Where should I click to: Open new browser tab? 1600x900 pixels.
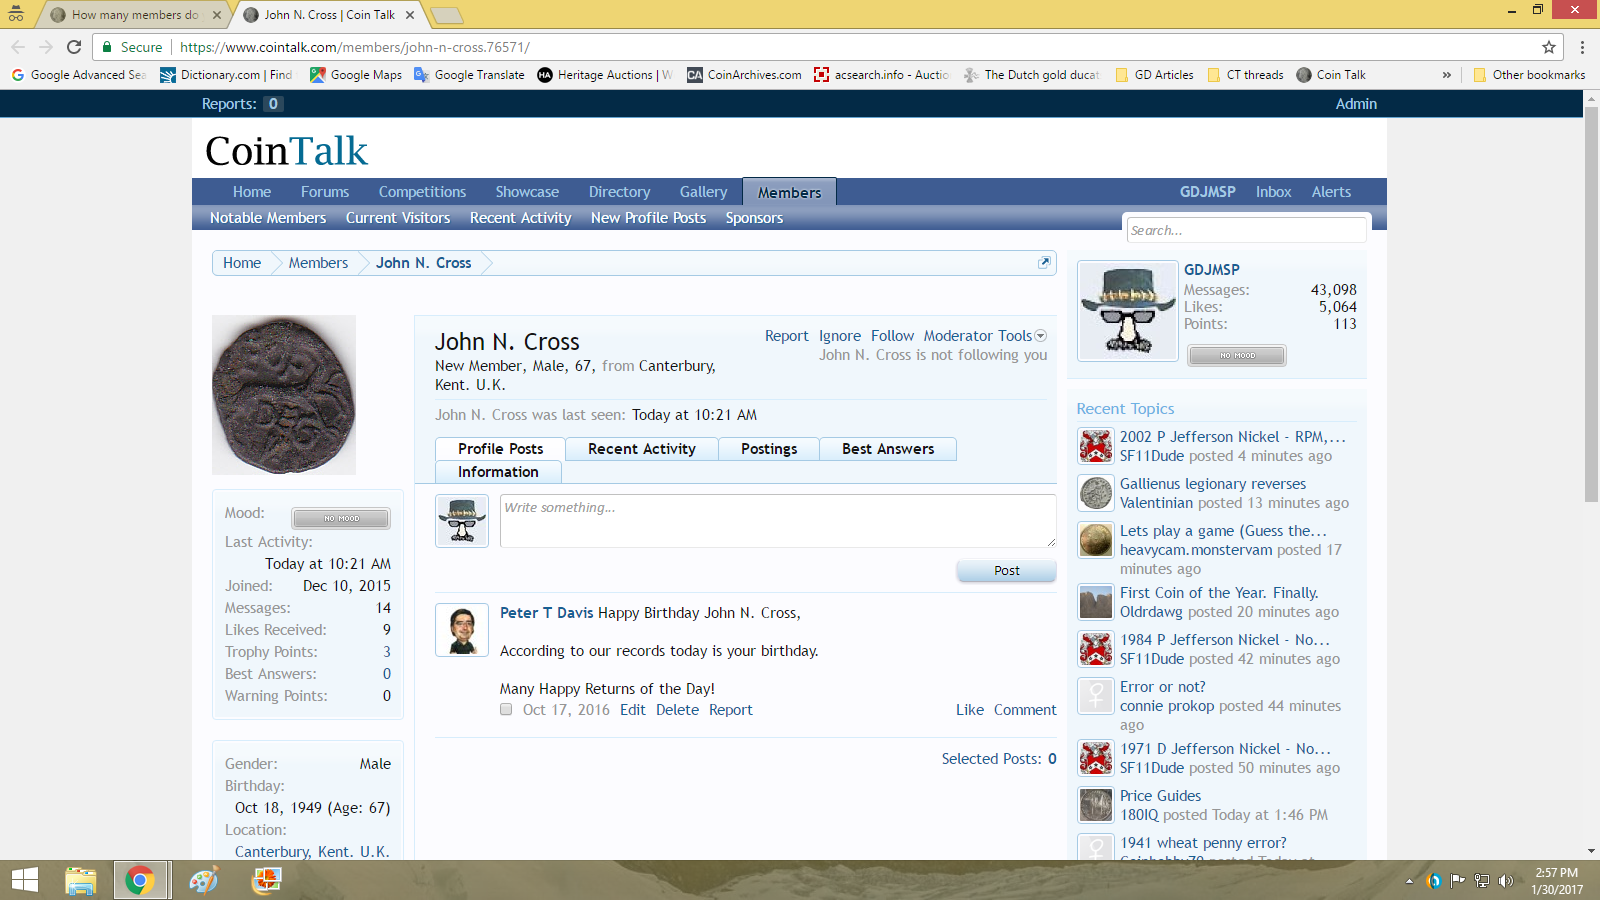click(x=446, y=15)
